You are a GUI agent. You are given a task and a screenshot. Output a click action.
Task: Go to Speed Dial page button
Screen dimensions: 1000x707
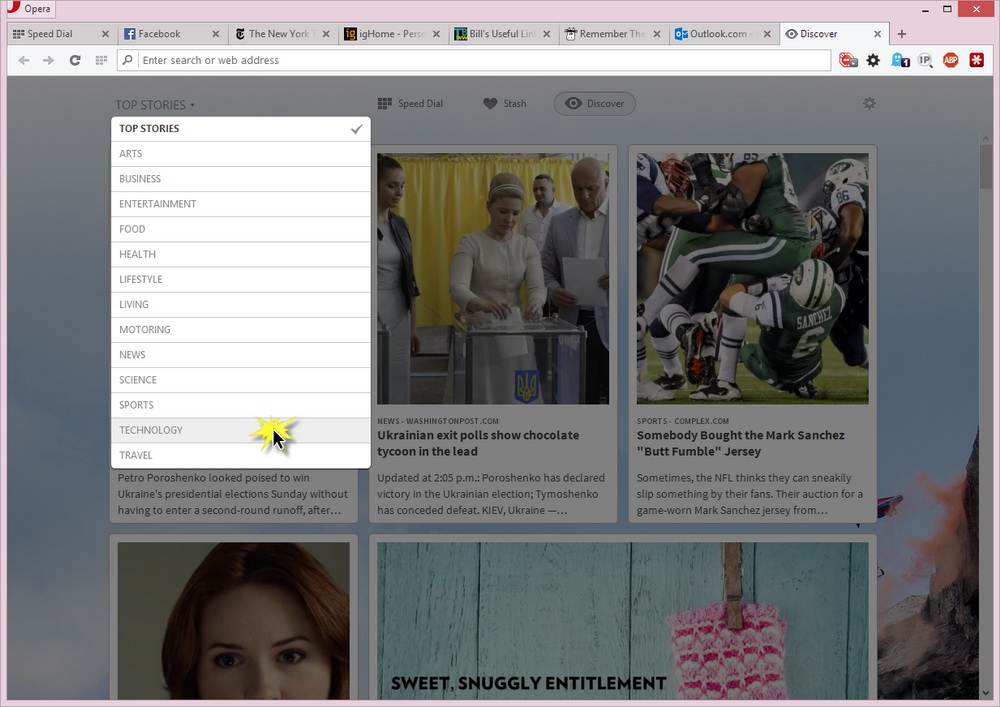tap(410, 103)
